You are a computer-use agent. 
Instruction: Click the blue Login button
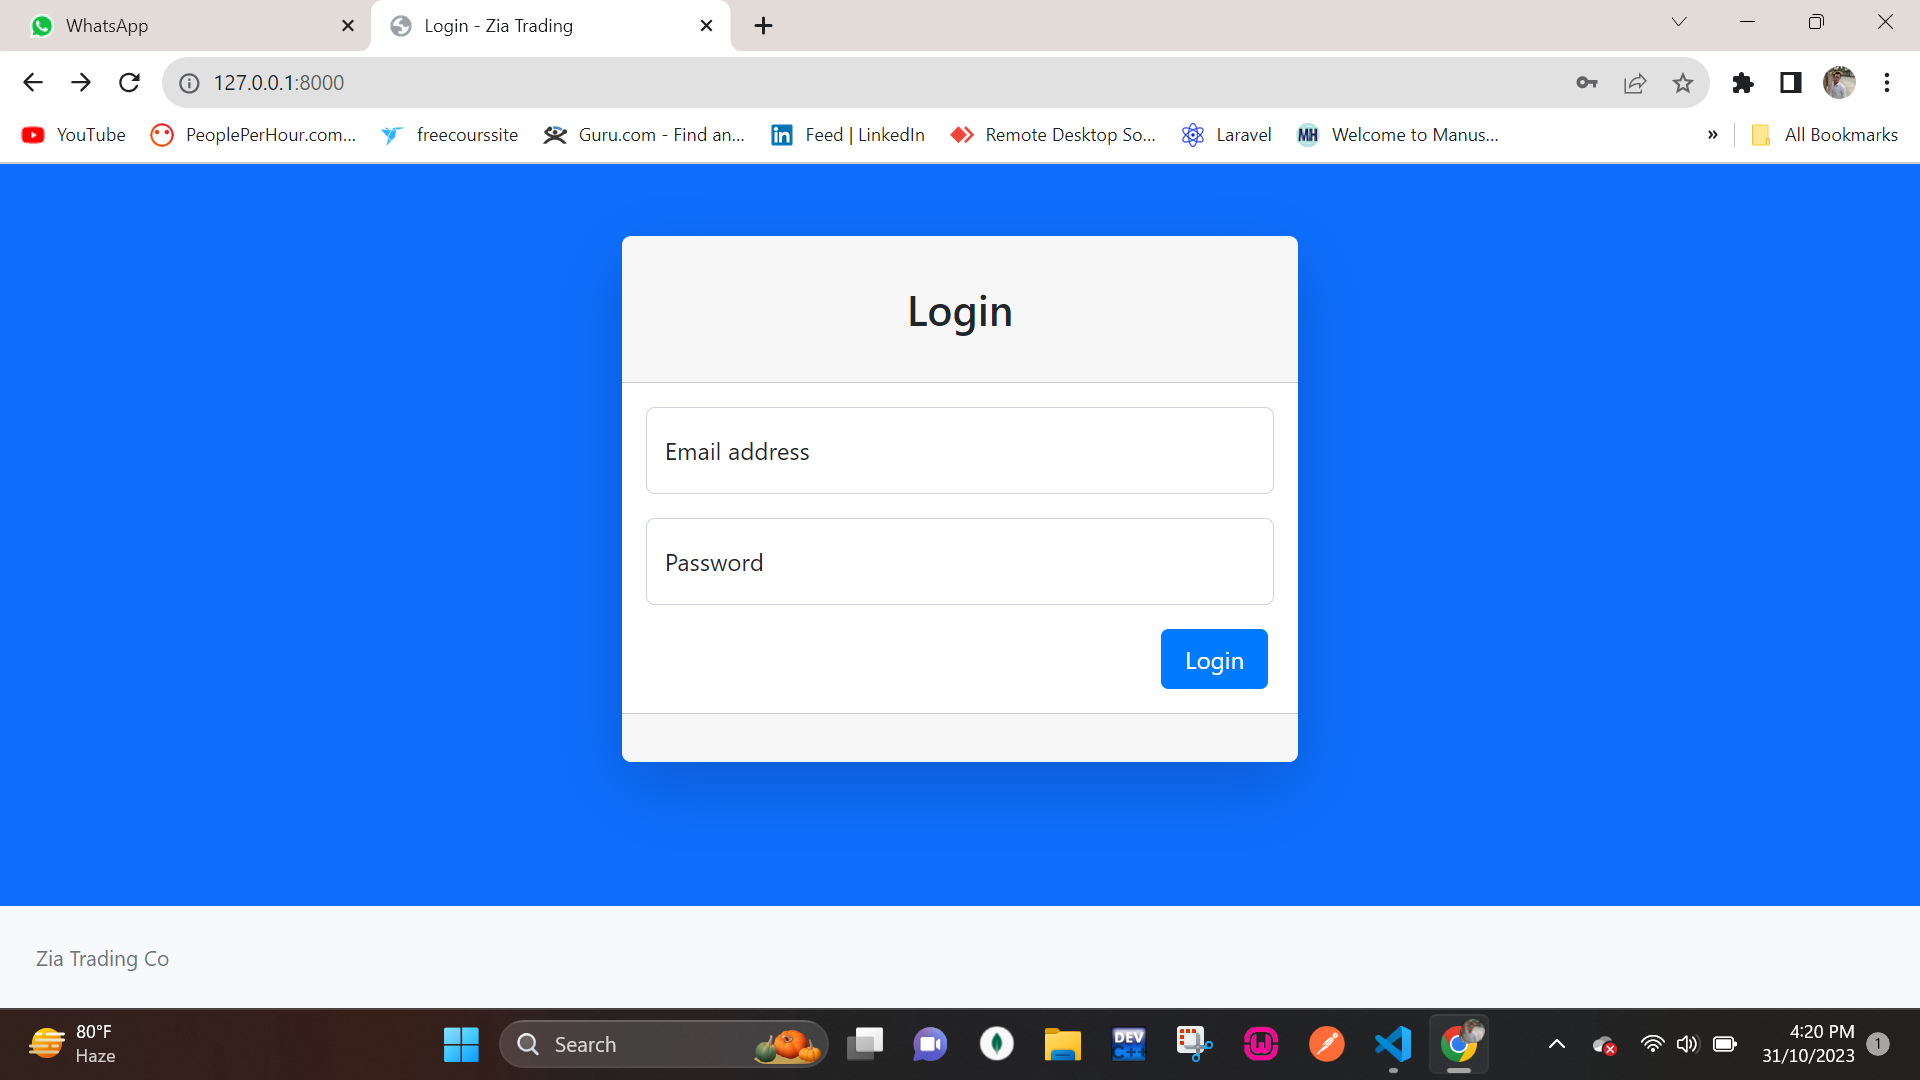click(1214, 659)
